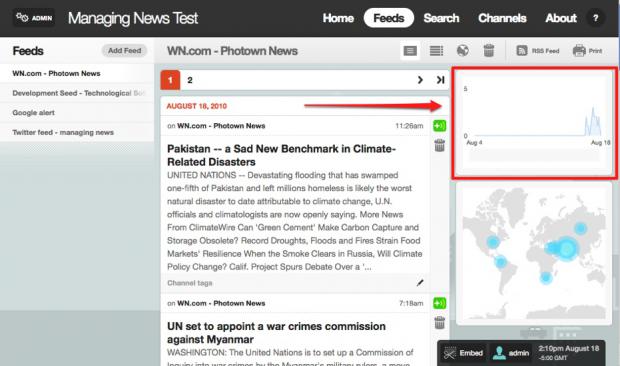Click the Managing News Test title

click(133, 18)
